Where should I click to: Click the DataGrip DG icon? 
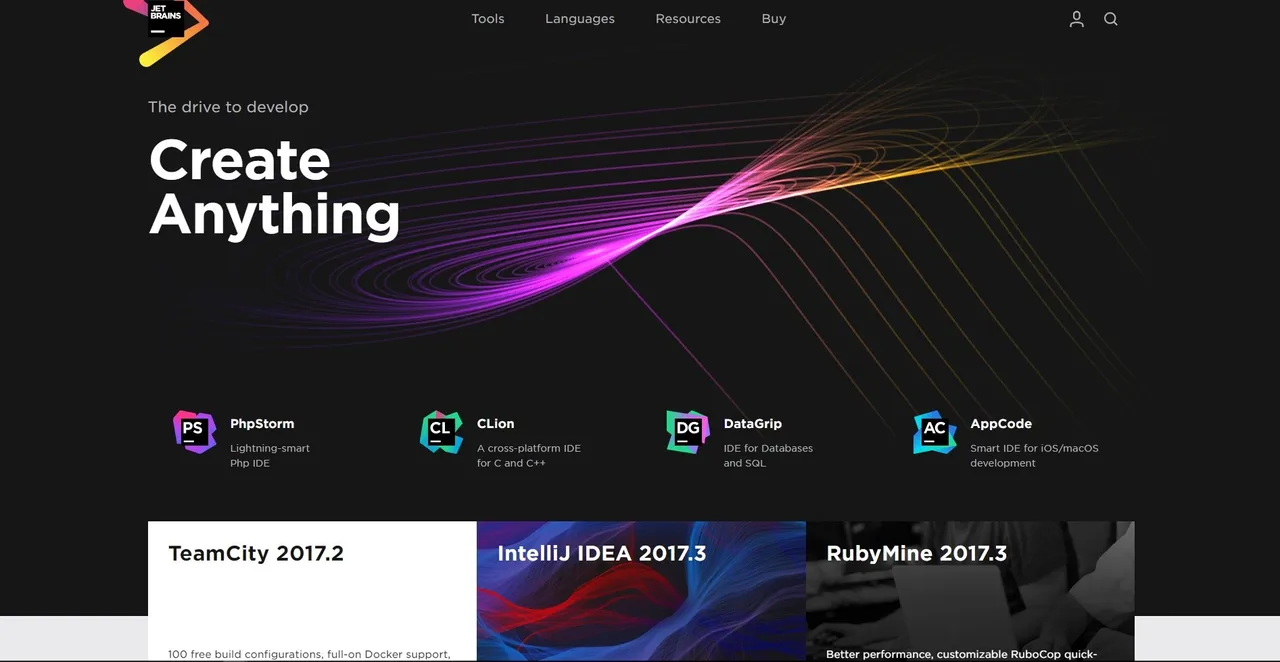tap(688, 432)
